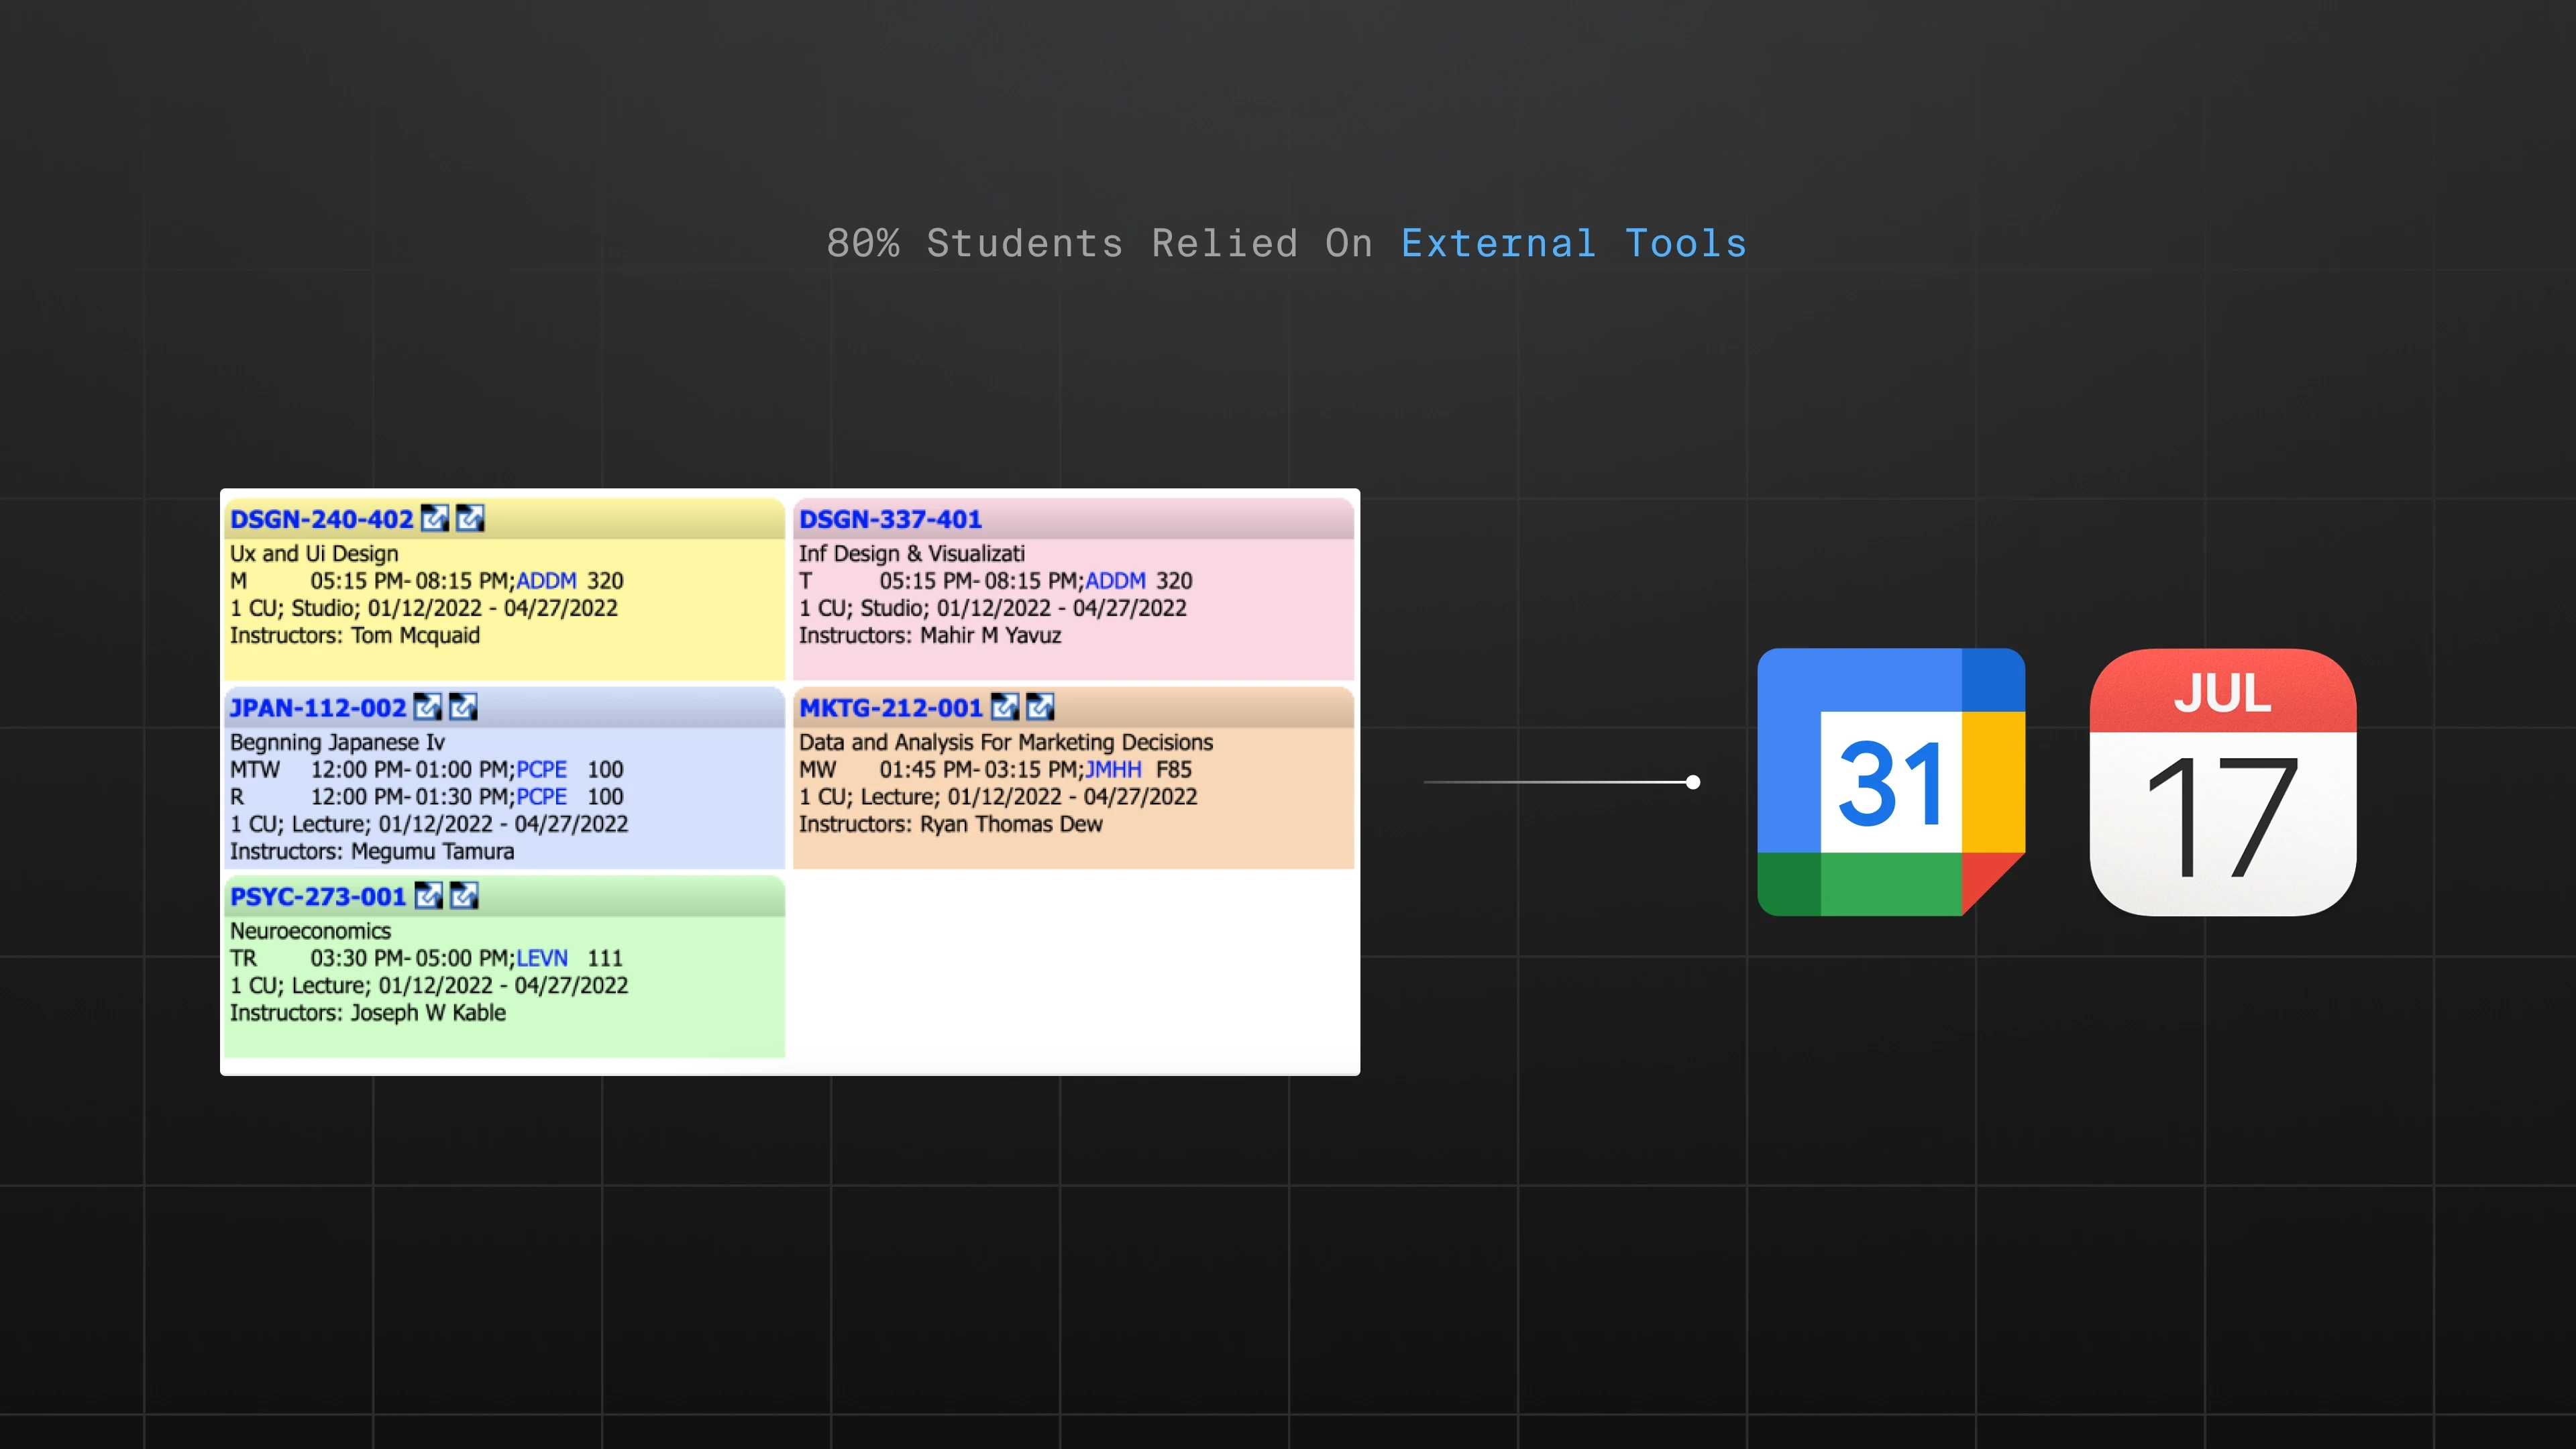Viewport: 2576px width, 1449px height.
Task: Click second external-link icon beside DSGN-240-402
Action: tap(470, 518)
